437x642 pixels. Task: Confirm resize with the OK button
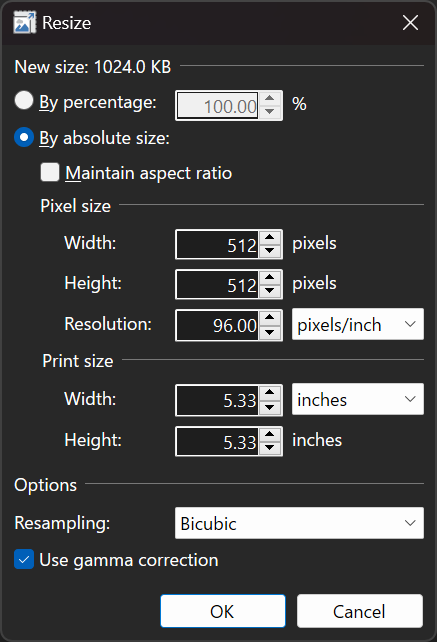point(223,611)
